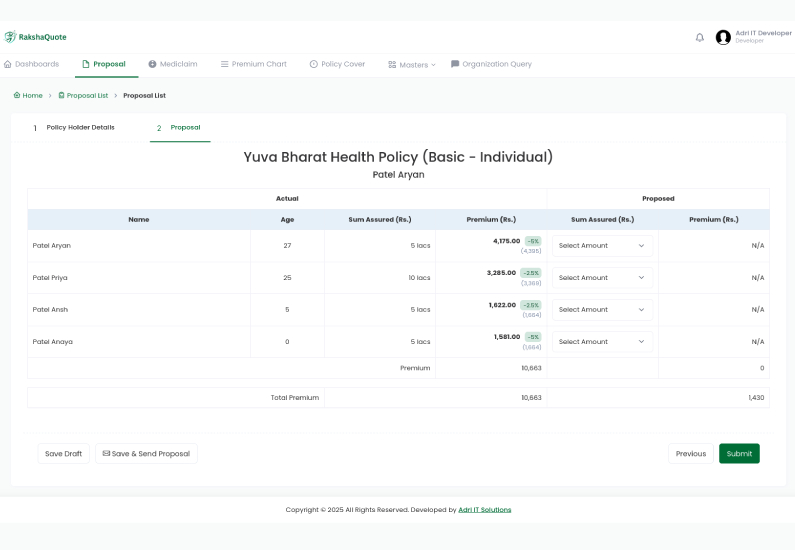Click premium value 4,175.00
The width and height of the screenshot is (795, 550).
click(507, 241)
